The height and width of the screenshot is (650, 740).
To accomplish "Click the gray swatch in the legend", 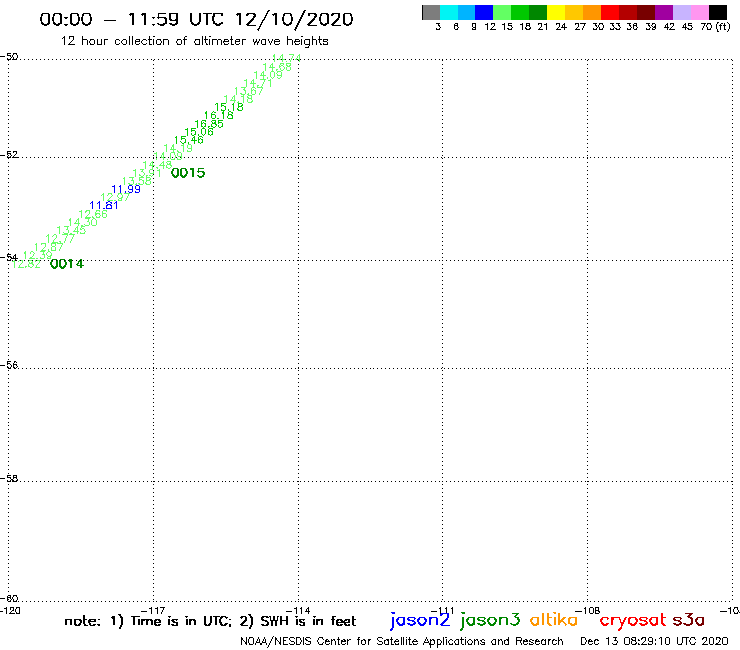I will click(431, 12).
